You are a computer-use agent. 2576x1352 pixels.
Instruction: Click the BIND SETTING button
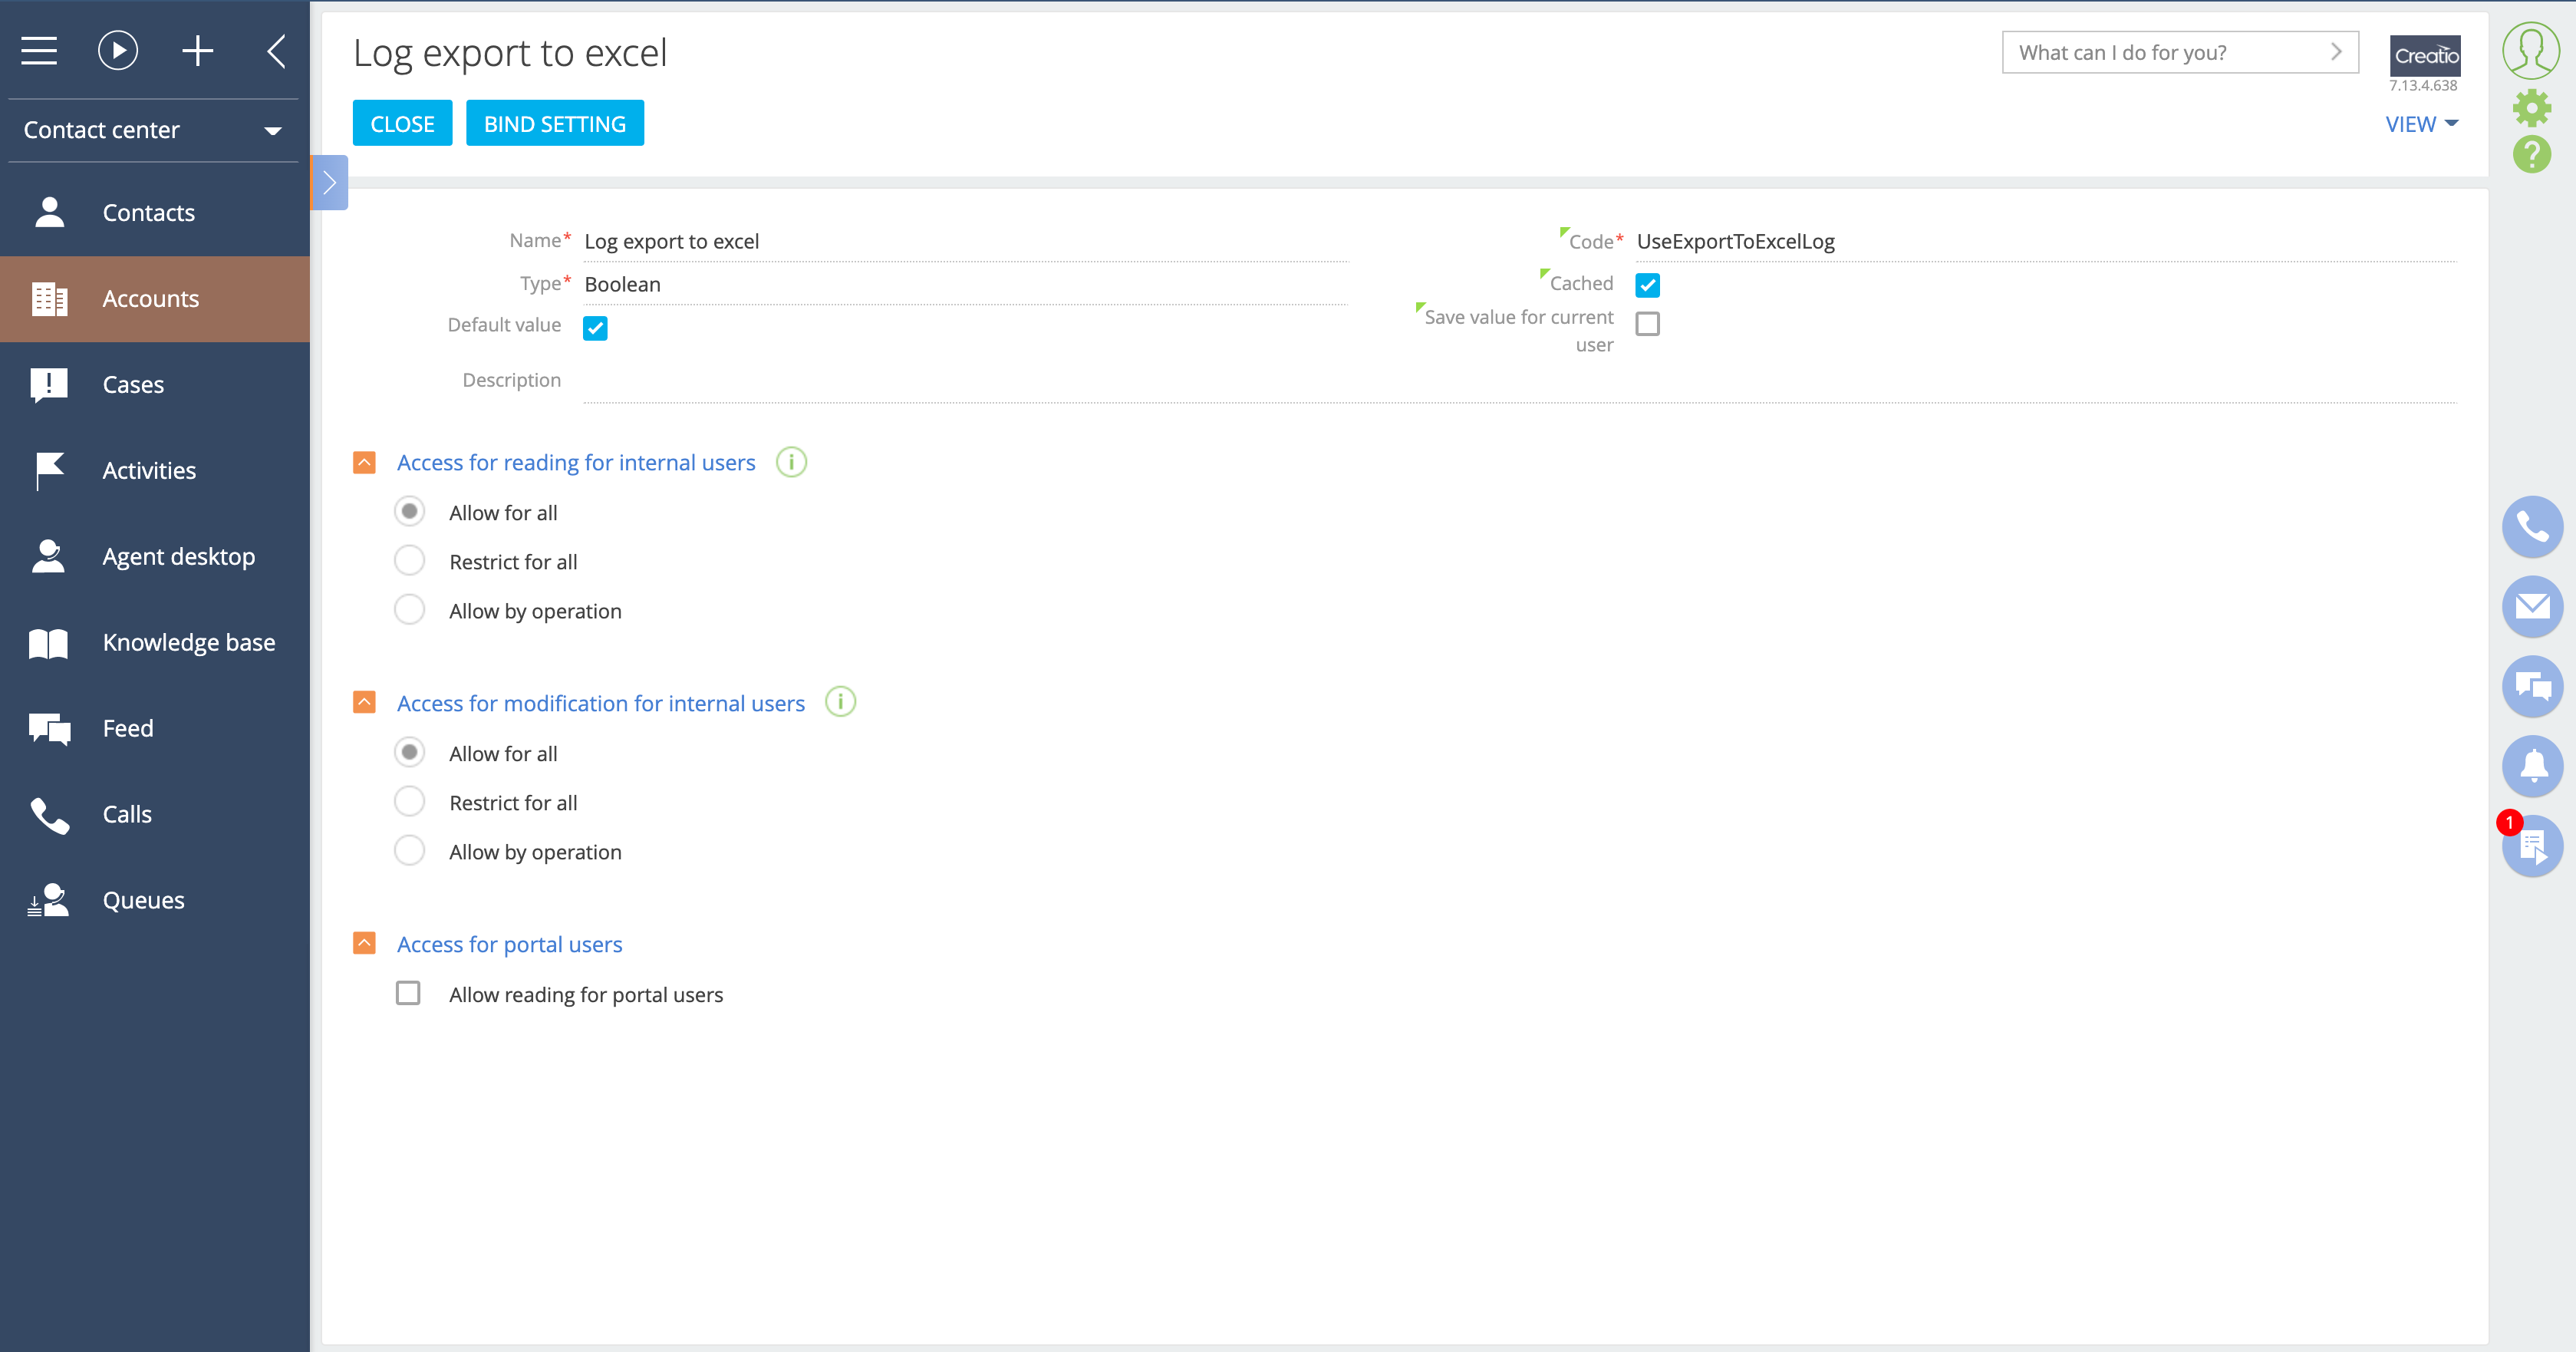(554, 123)
